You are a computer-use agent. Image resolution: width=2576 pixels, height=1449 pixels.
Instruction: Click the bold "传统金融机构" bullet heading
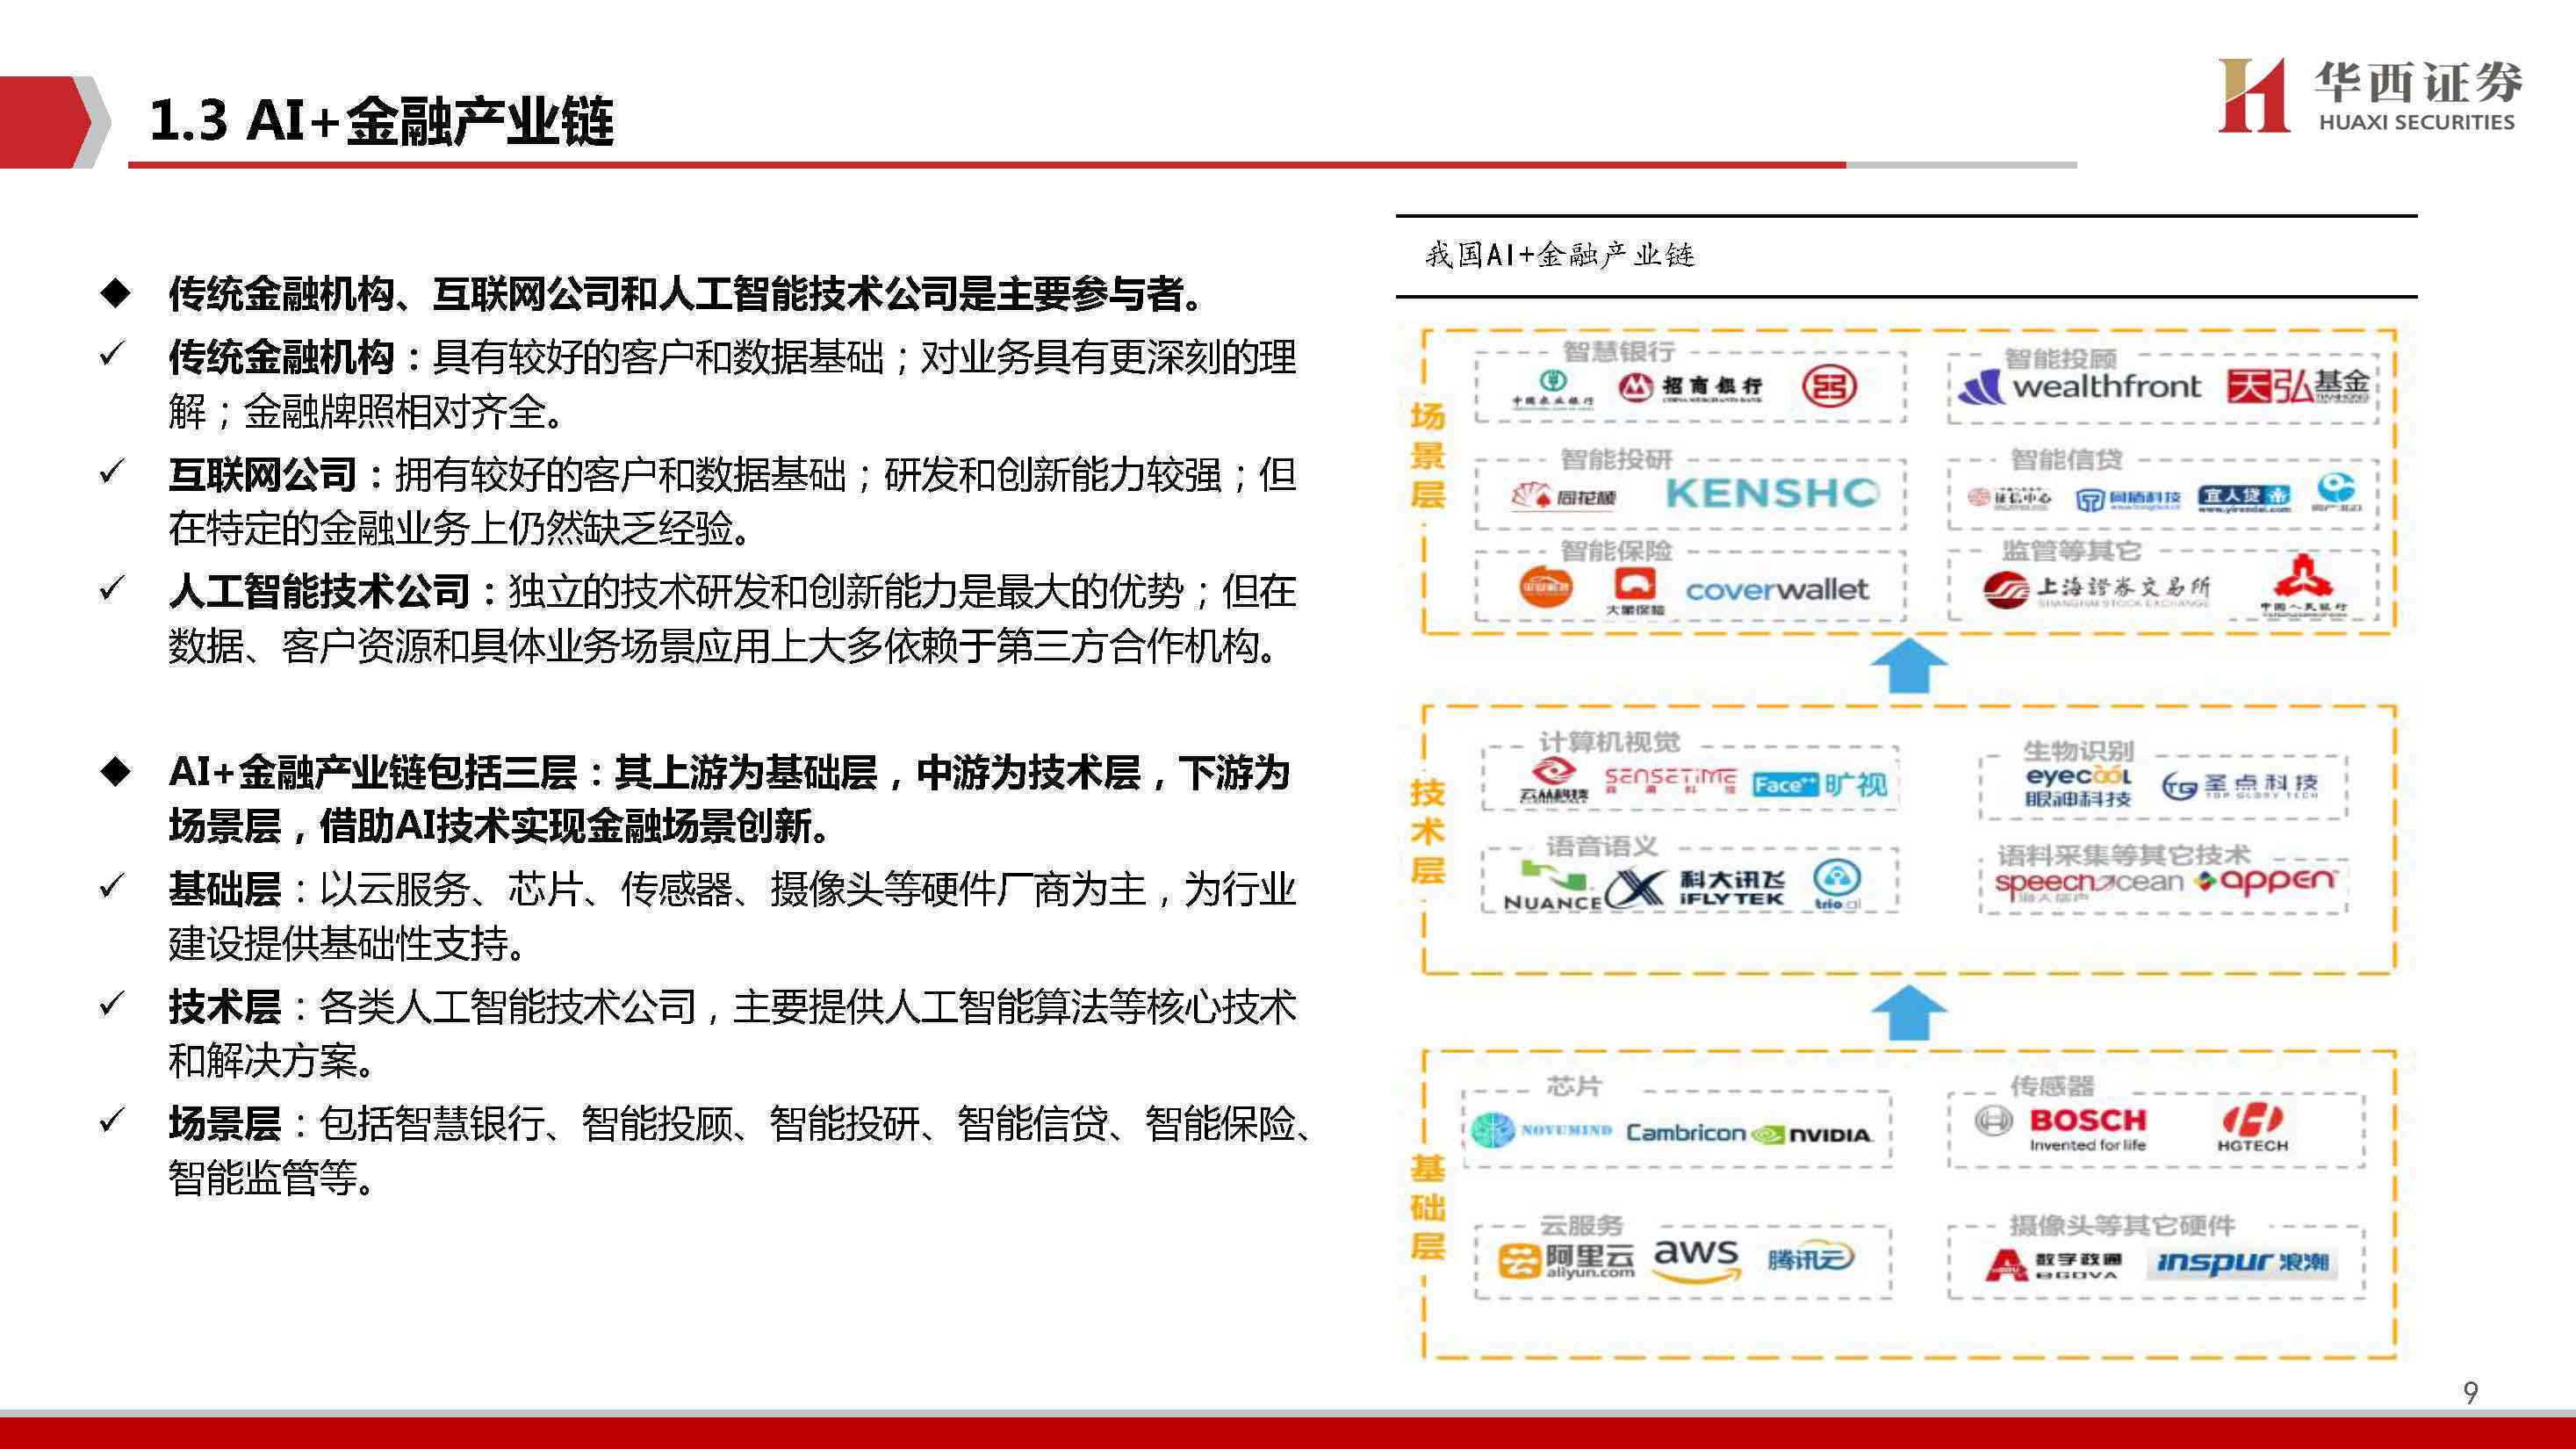pos(281,357)
